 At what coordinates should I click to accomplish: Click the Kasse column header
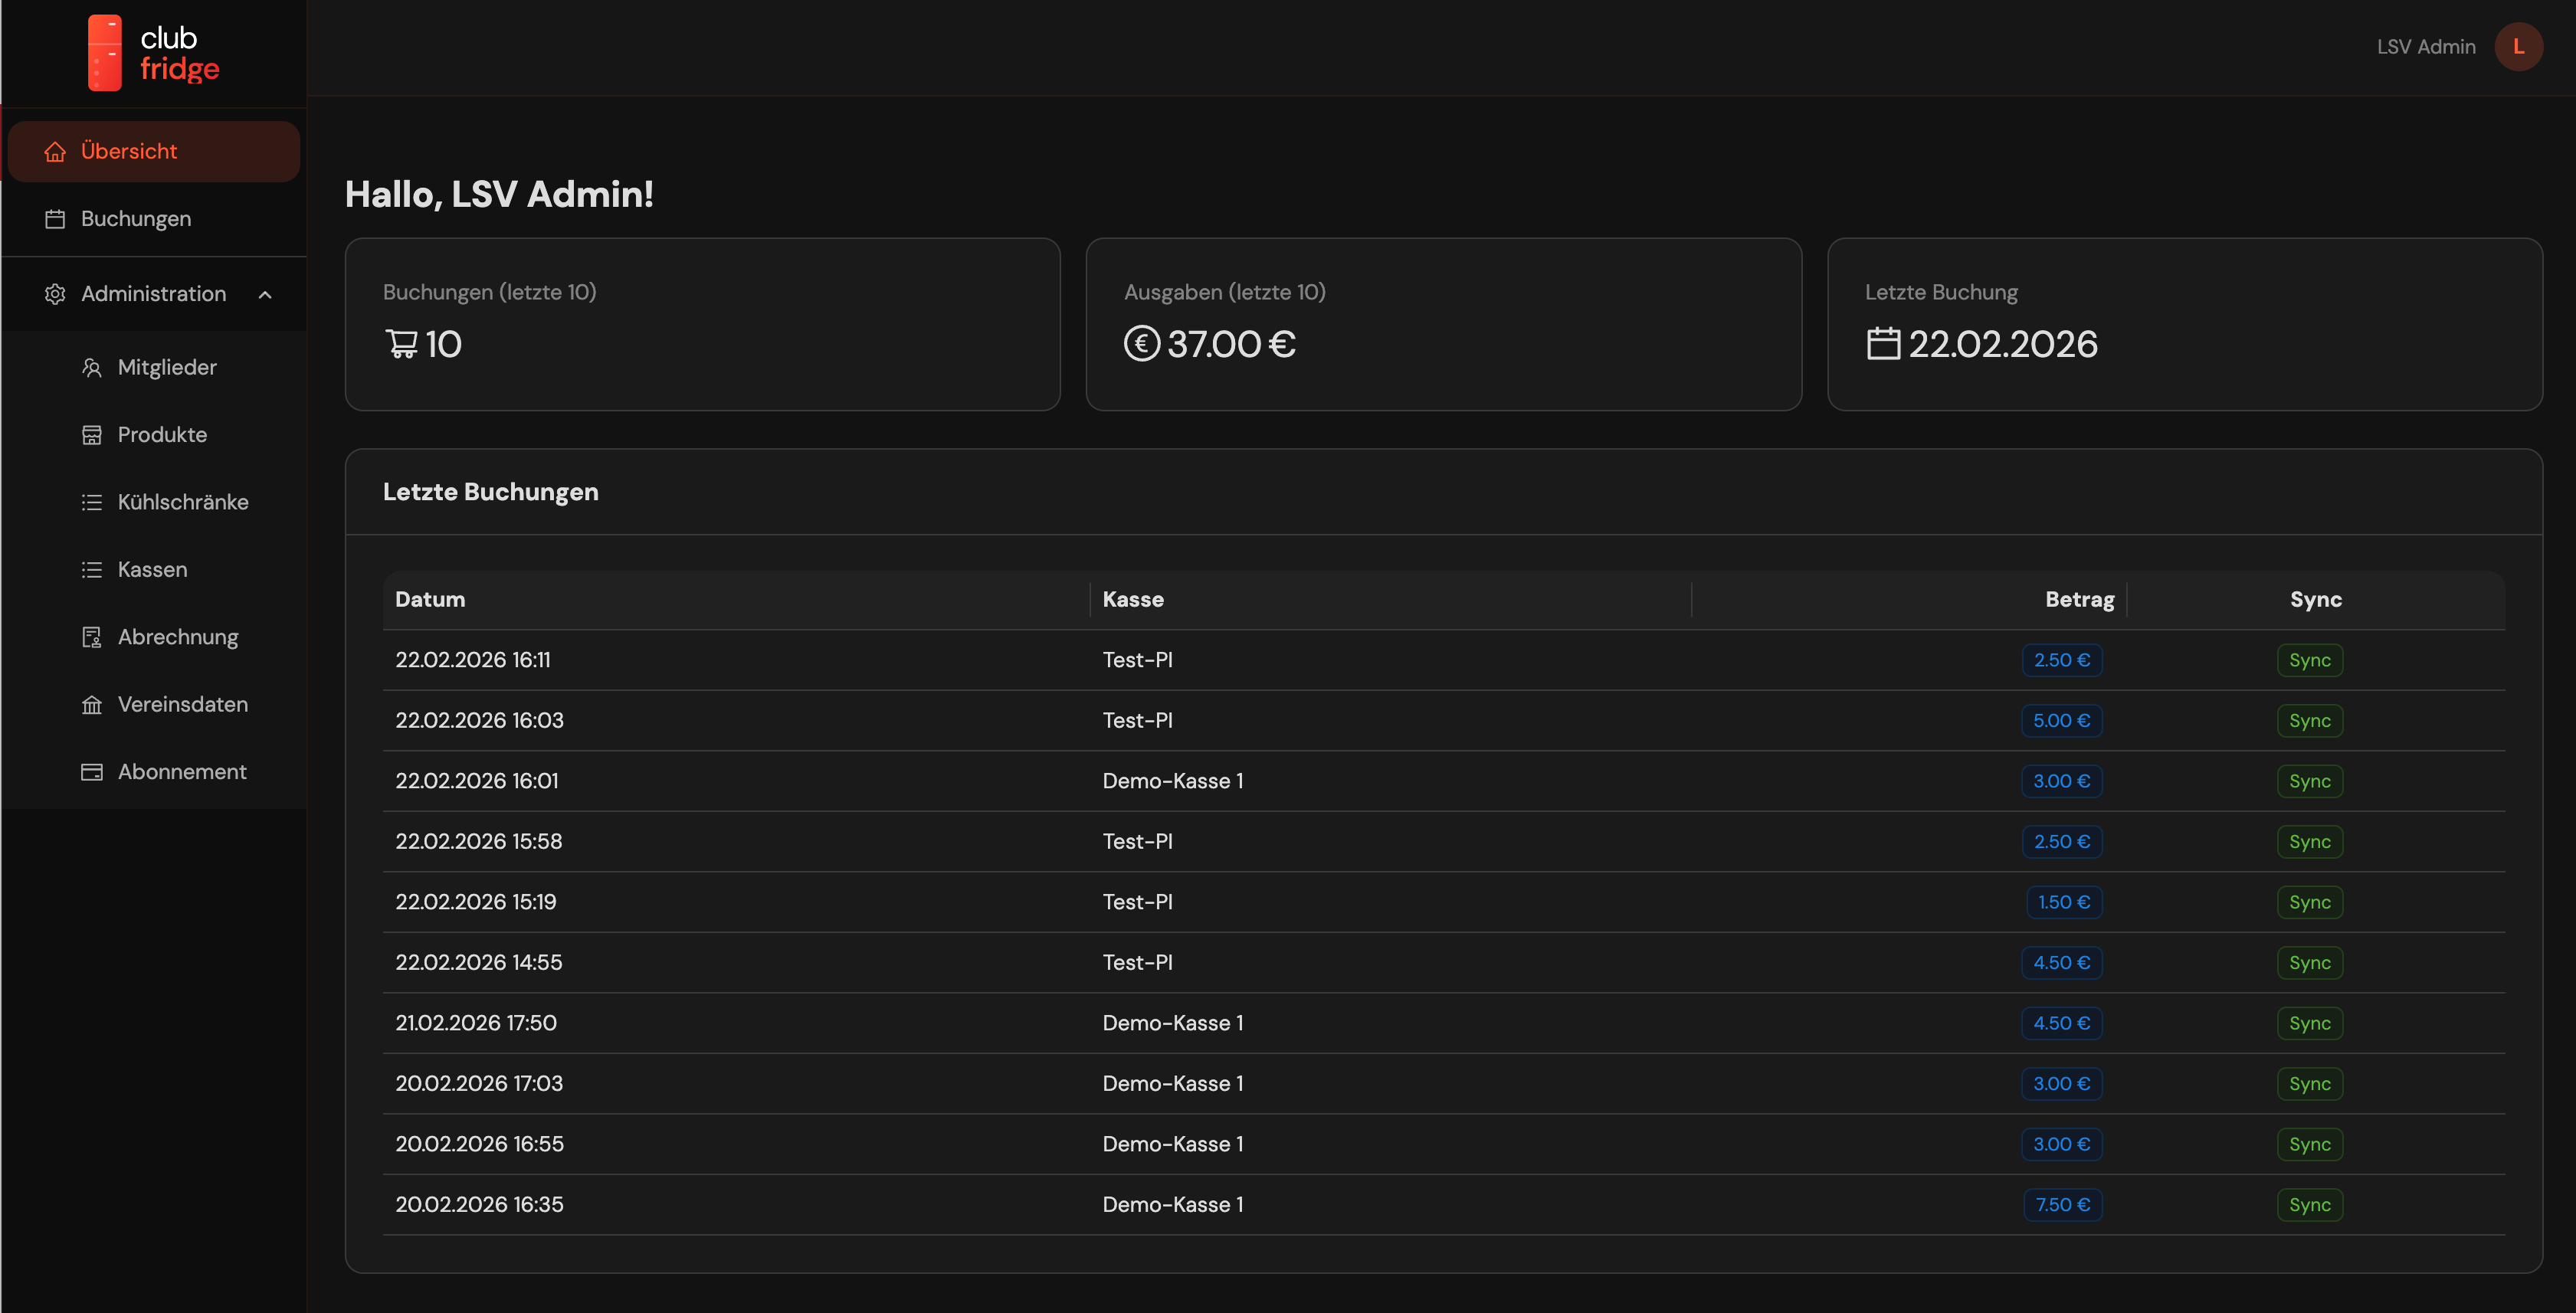point(1133,600)
